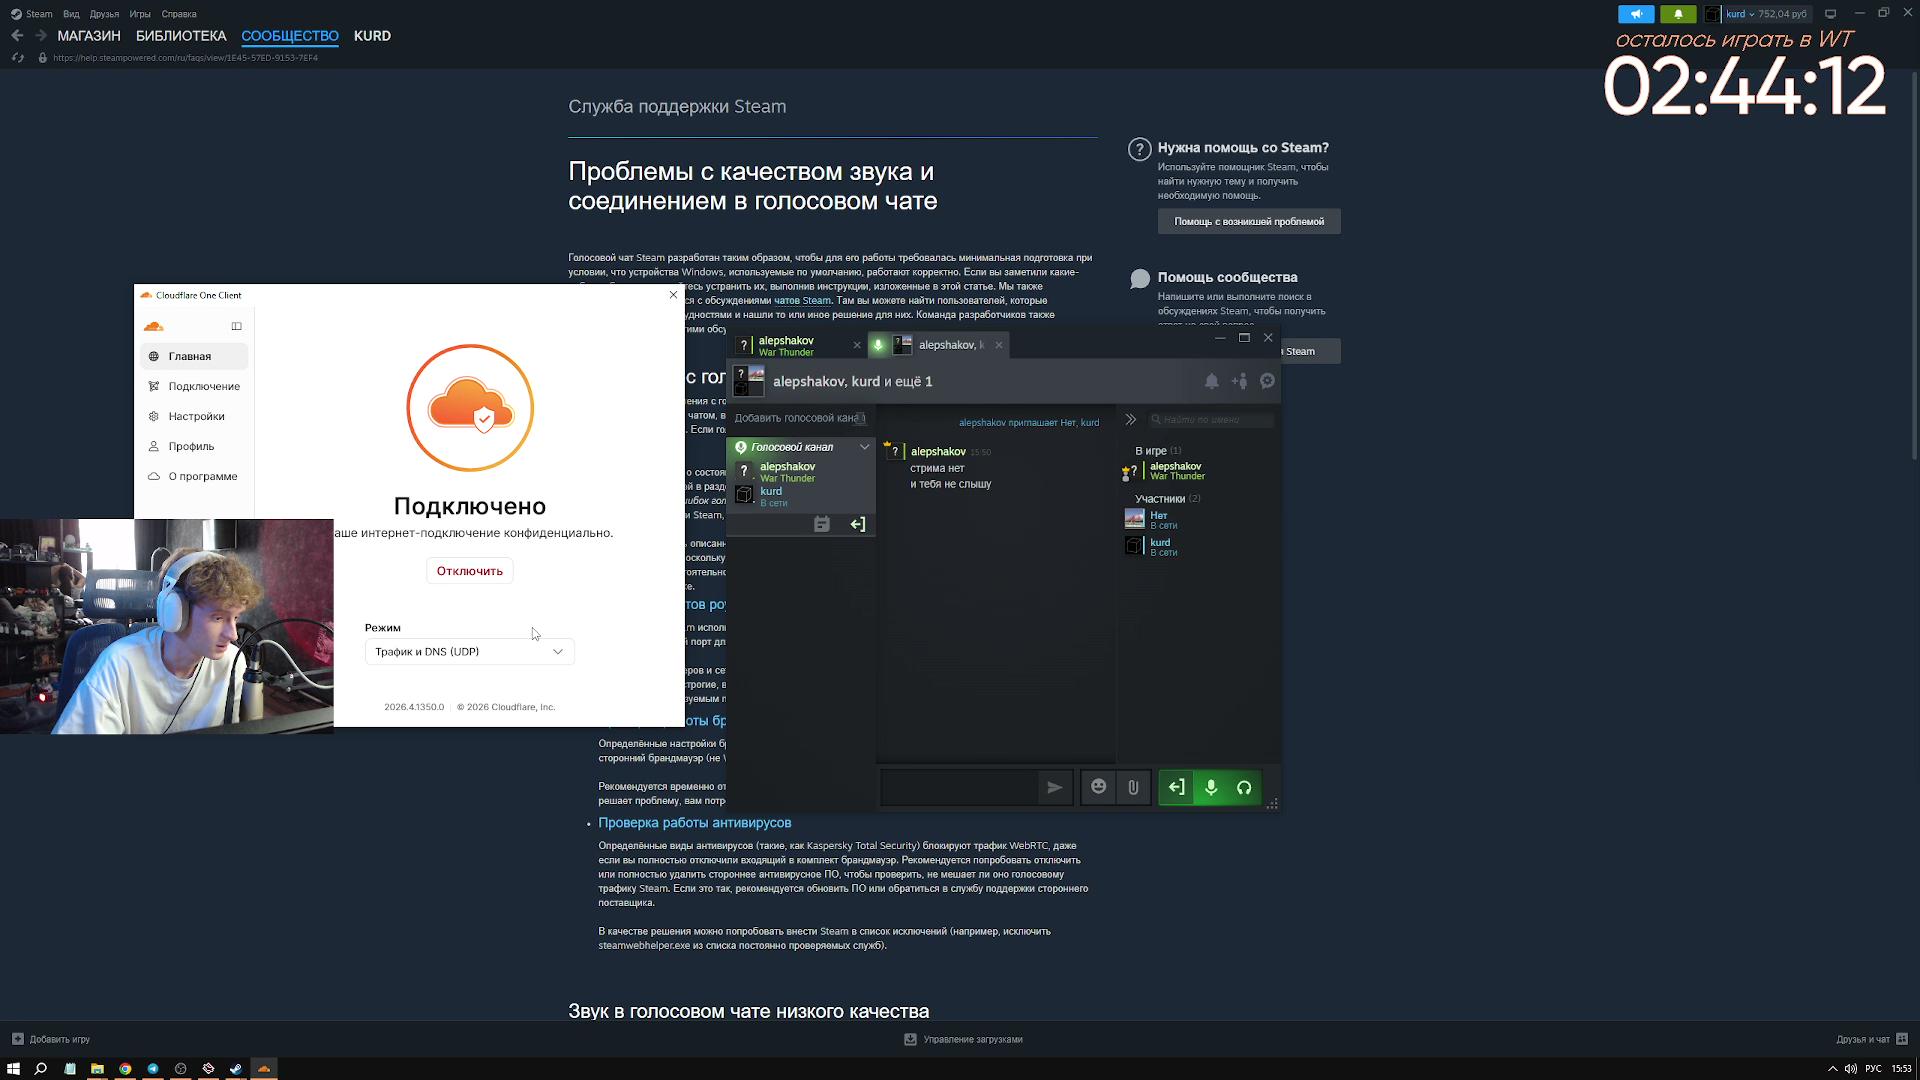
Task: Click the chat message input field
Action: [959, 787]
